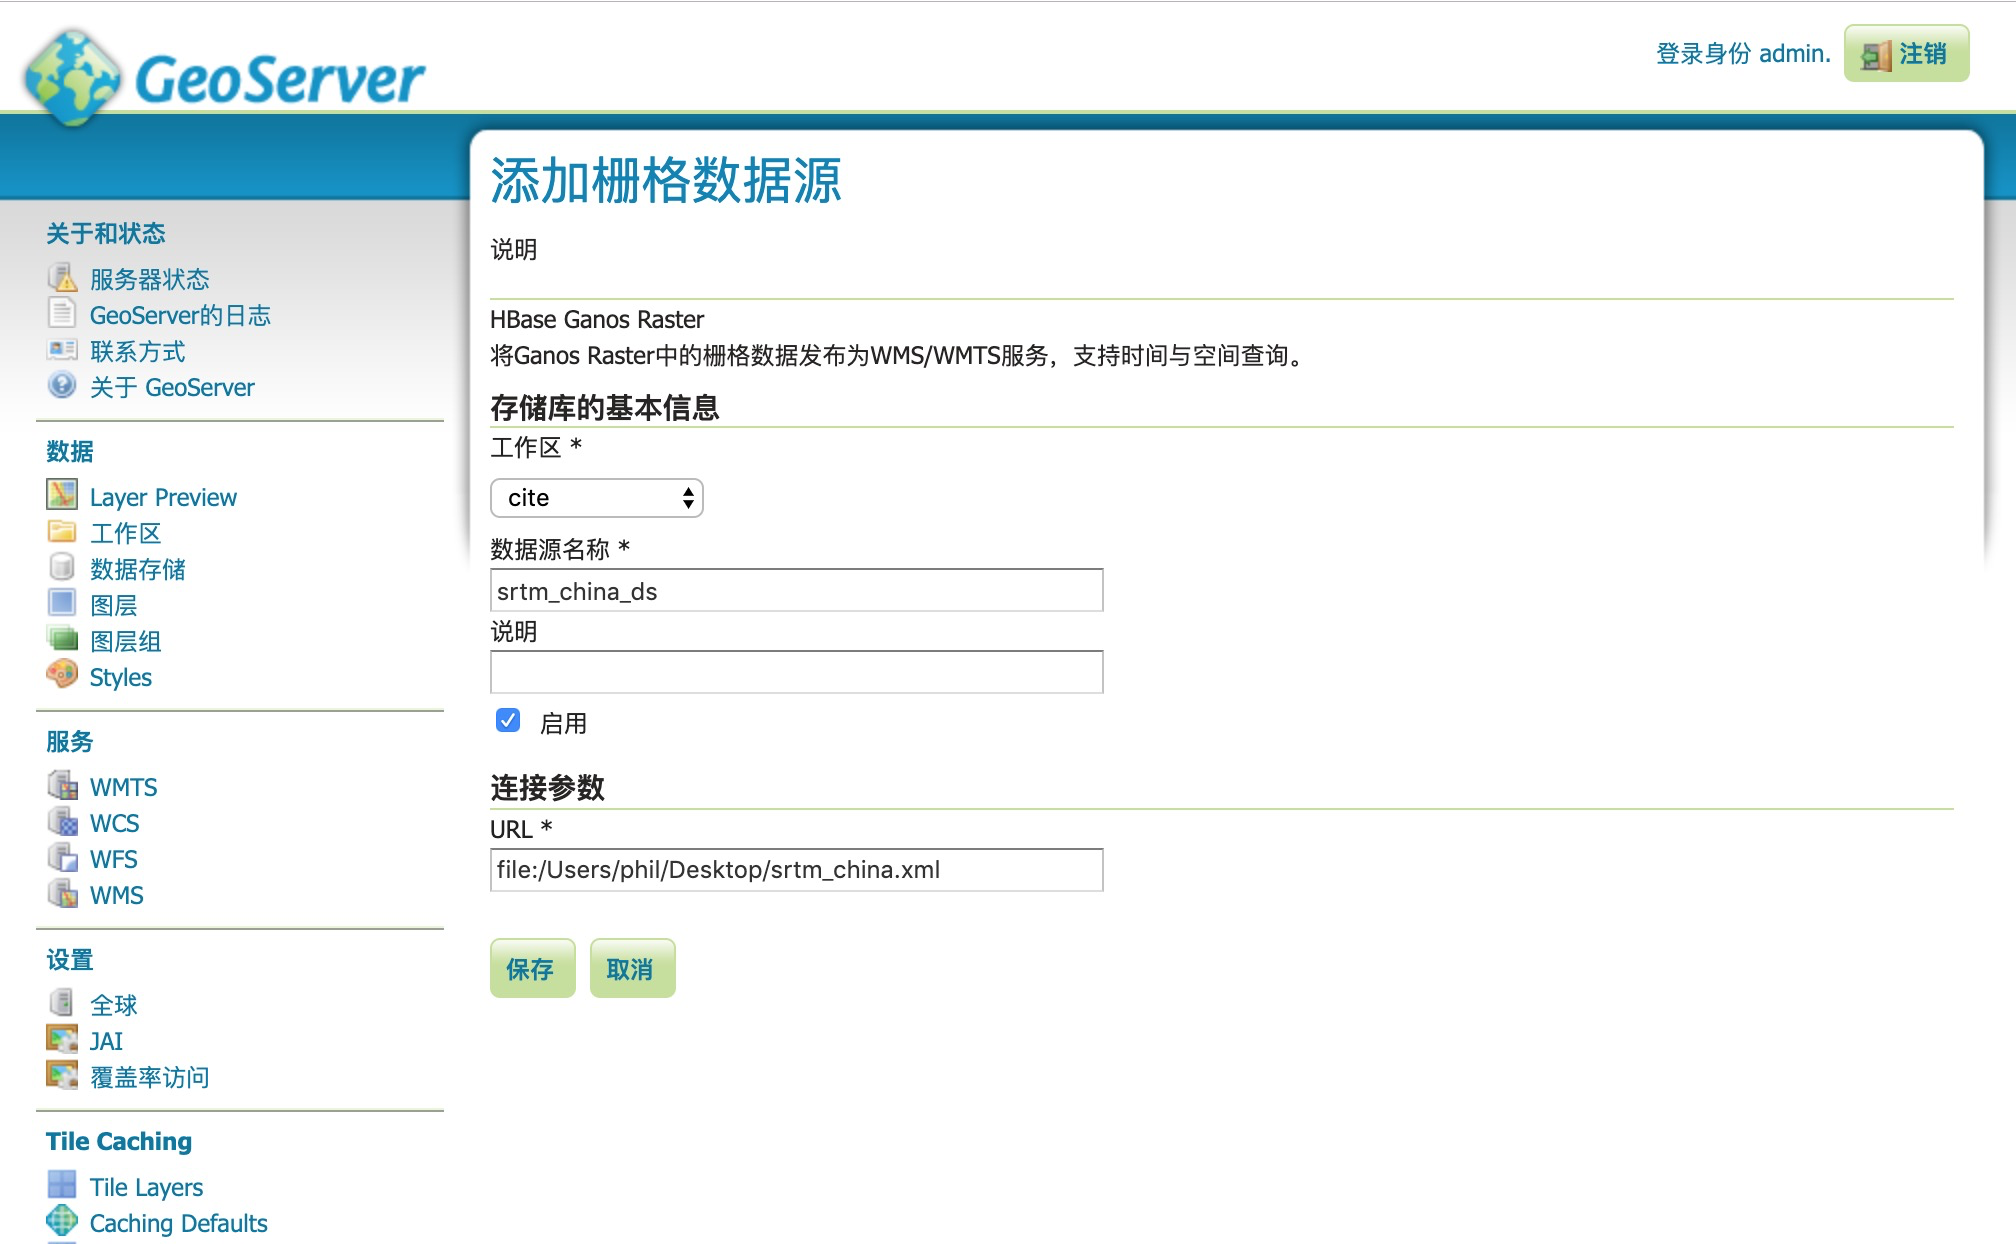Click the 服务器状态 icon in sidebar
Screen dimensions: 2016x1244
click(63, 278)
